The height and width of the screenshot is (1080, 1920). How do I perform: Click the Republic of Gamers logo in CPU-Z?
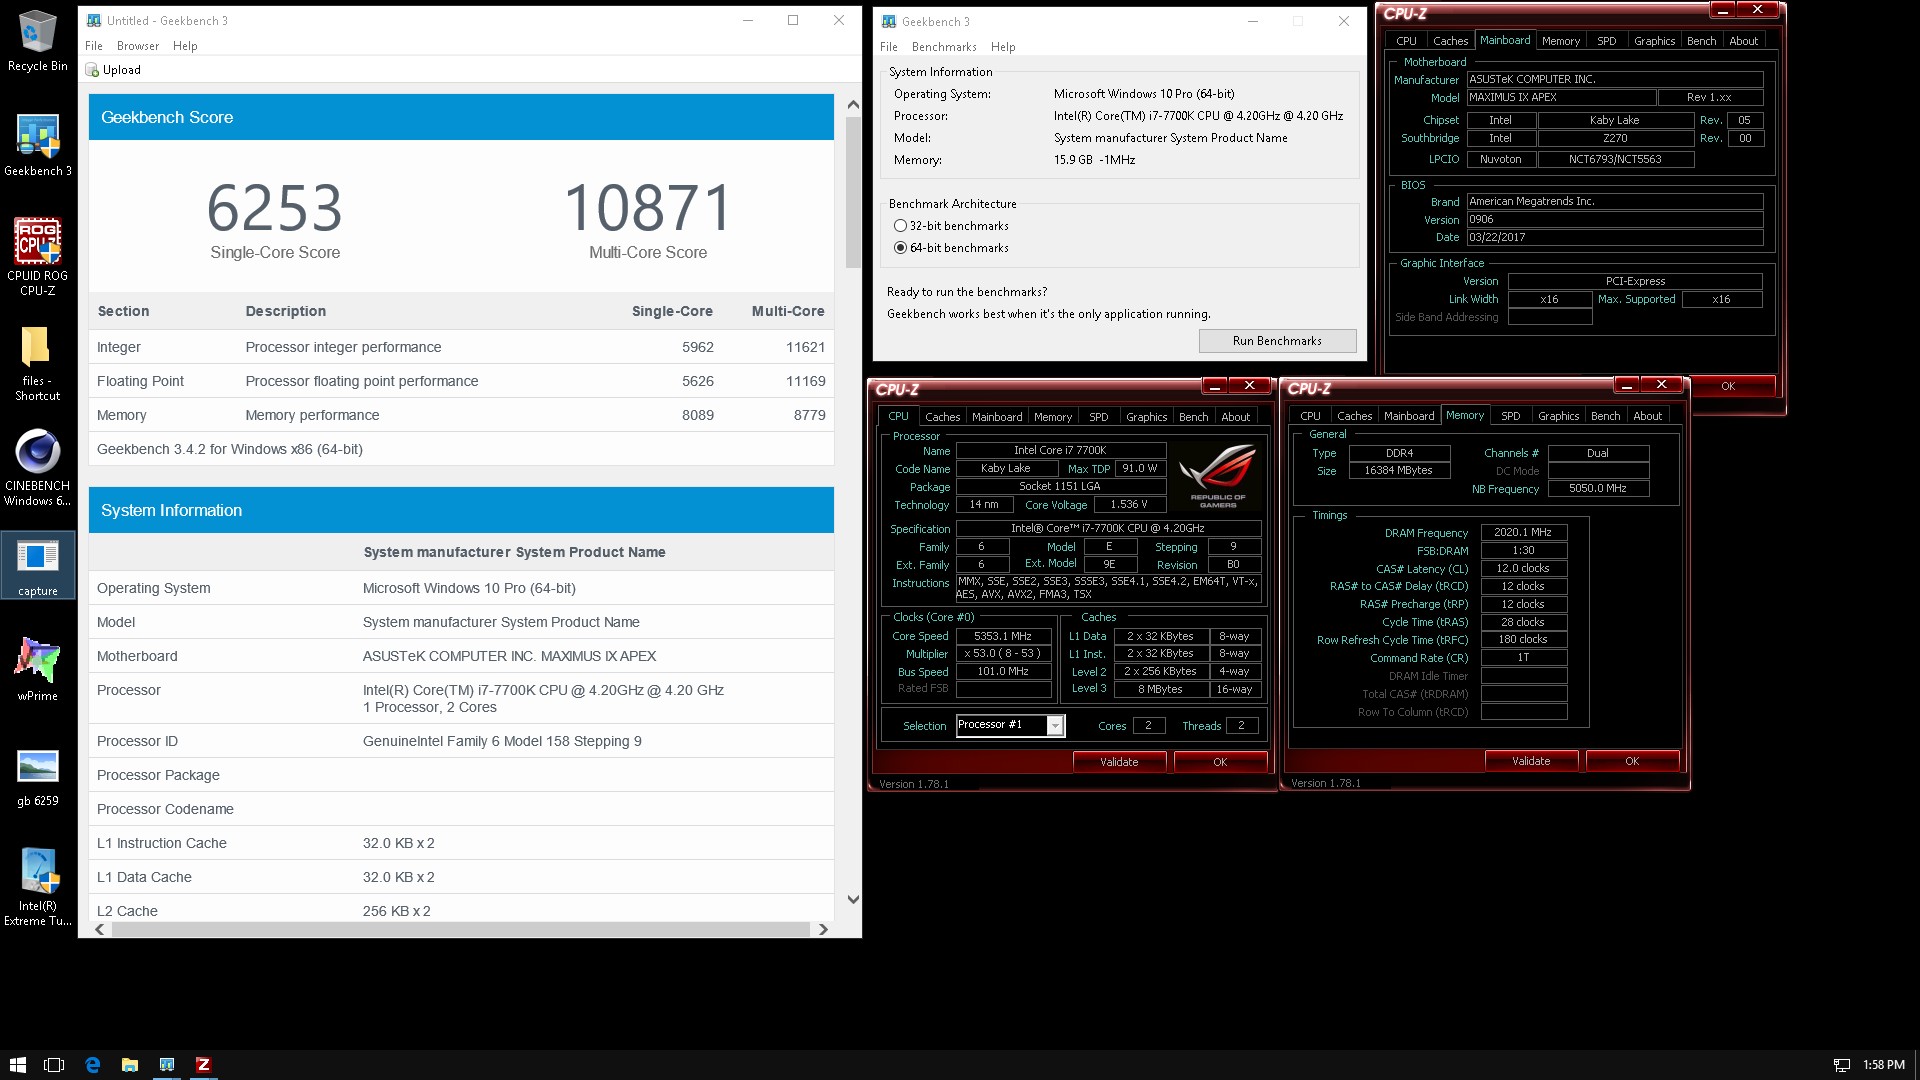click(1218, 477)
